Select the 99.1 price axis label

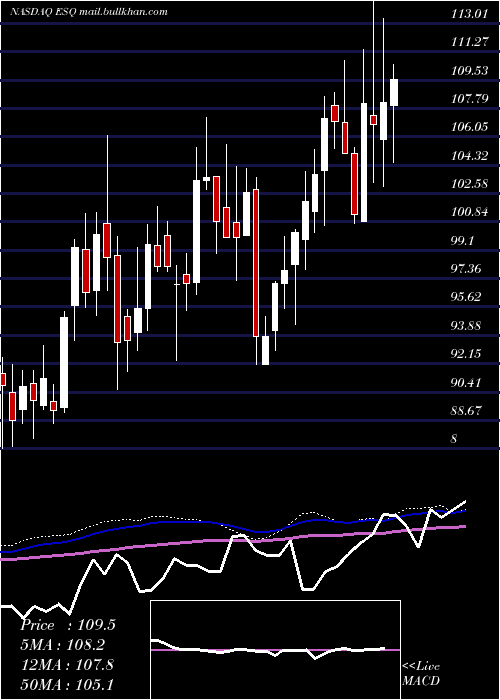pos(463,241)
